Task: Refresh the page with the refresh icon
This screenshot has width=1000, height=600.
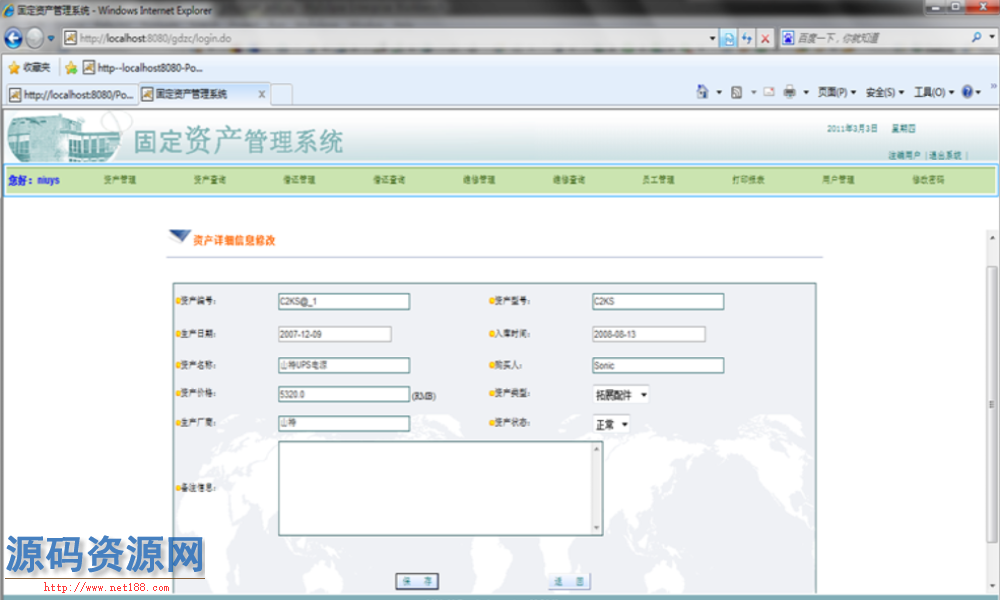Action: click(747, 38)
